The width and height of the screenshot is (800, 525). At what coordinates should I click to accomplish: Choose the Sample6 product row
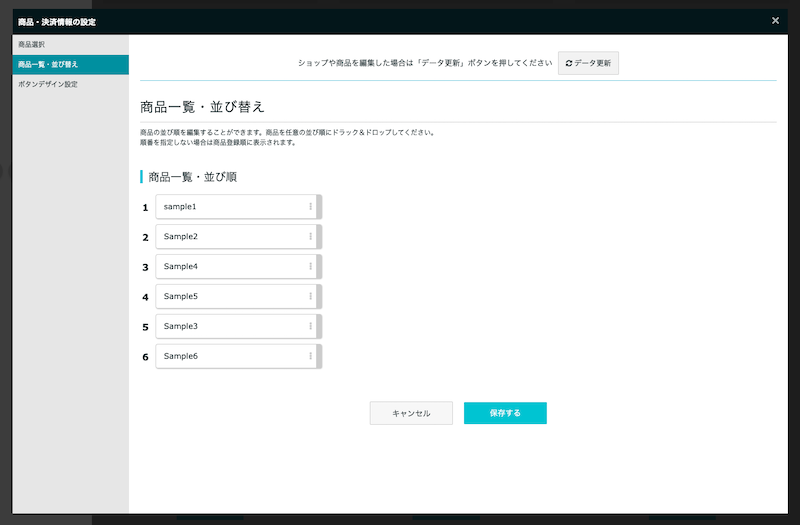(230, 357)
